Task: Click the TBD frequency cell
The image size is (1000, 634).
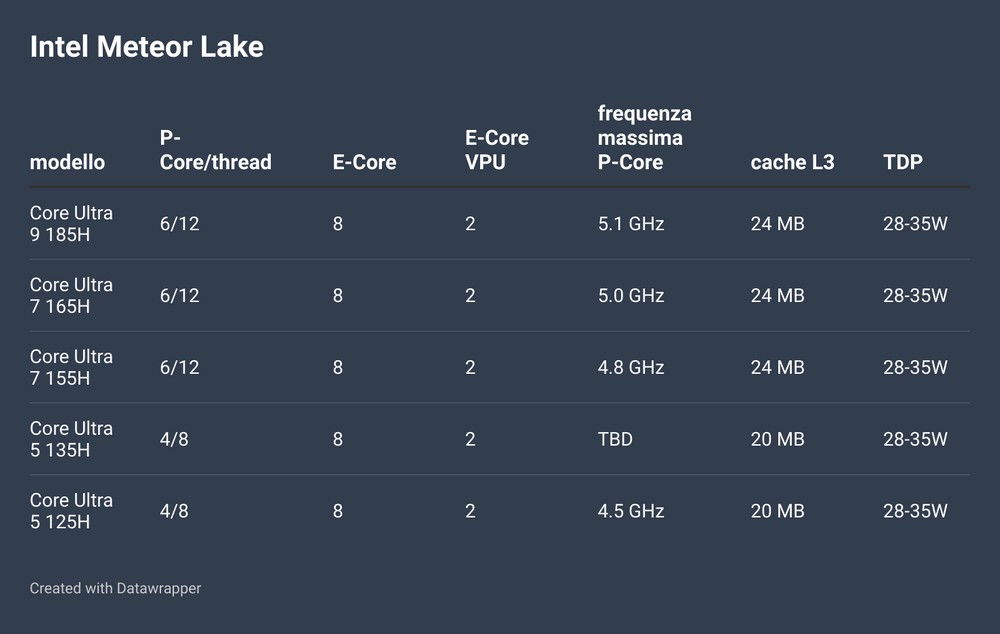Action: [615, 439]
